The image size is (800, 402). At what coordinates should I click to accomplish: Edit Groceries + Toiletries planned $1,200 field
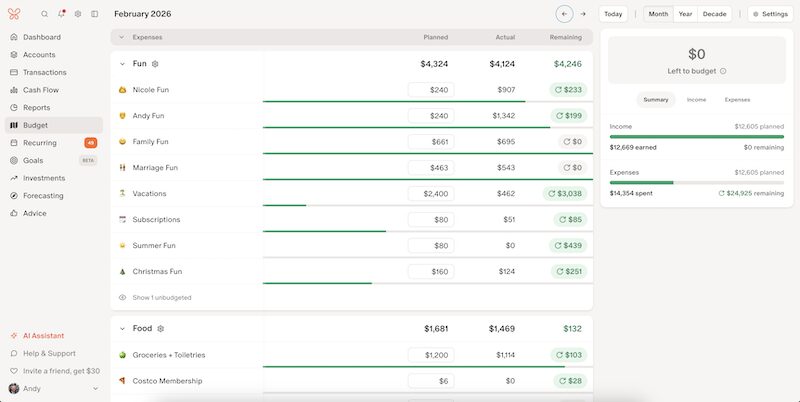pyautogui.click(x=431, y=355)
